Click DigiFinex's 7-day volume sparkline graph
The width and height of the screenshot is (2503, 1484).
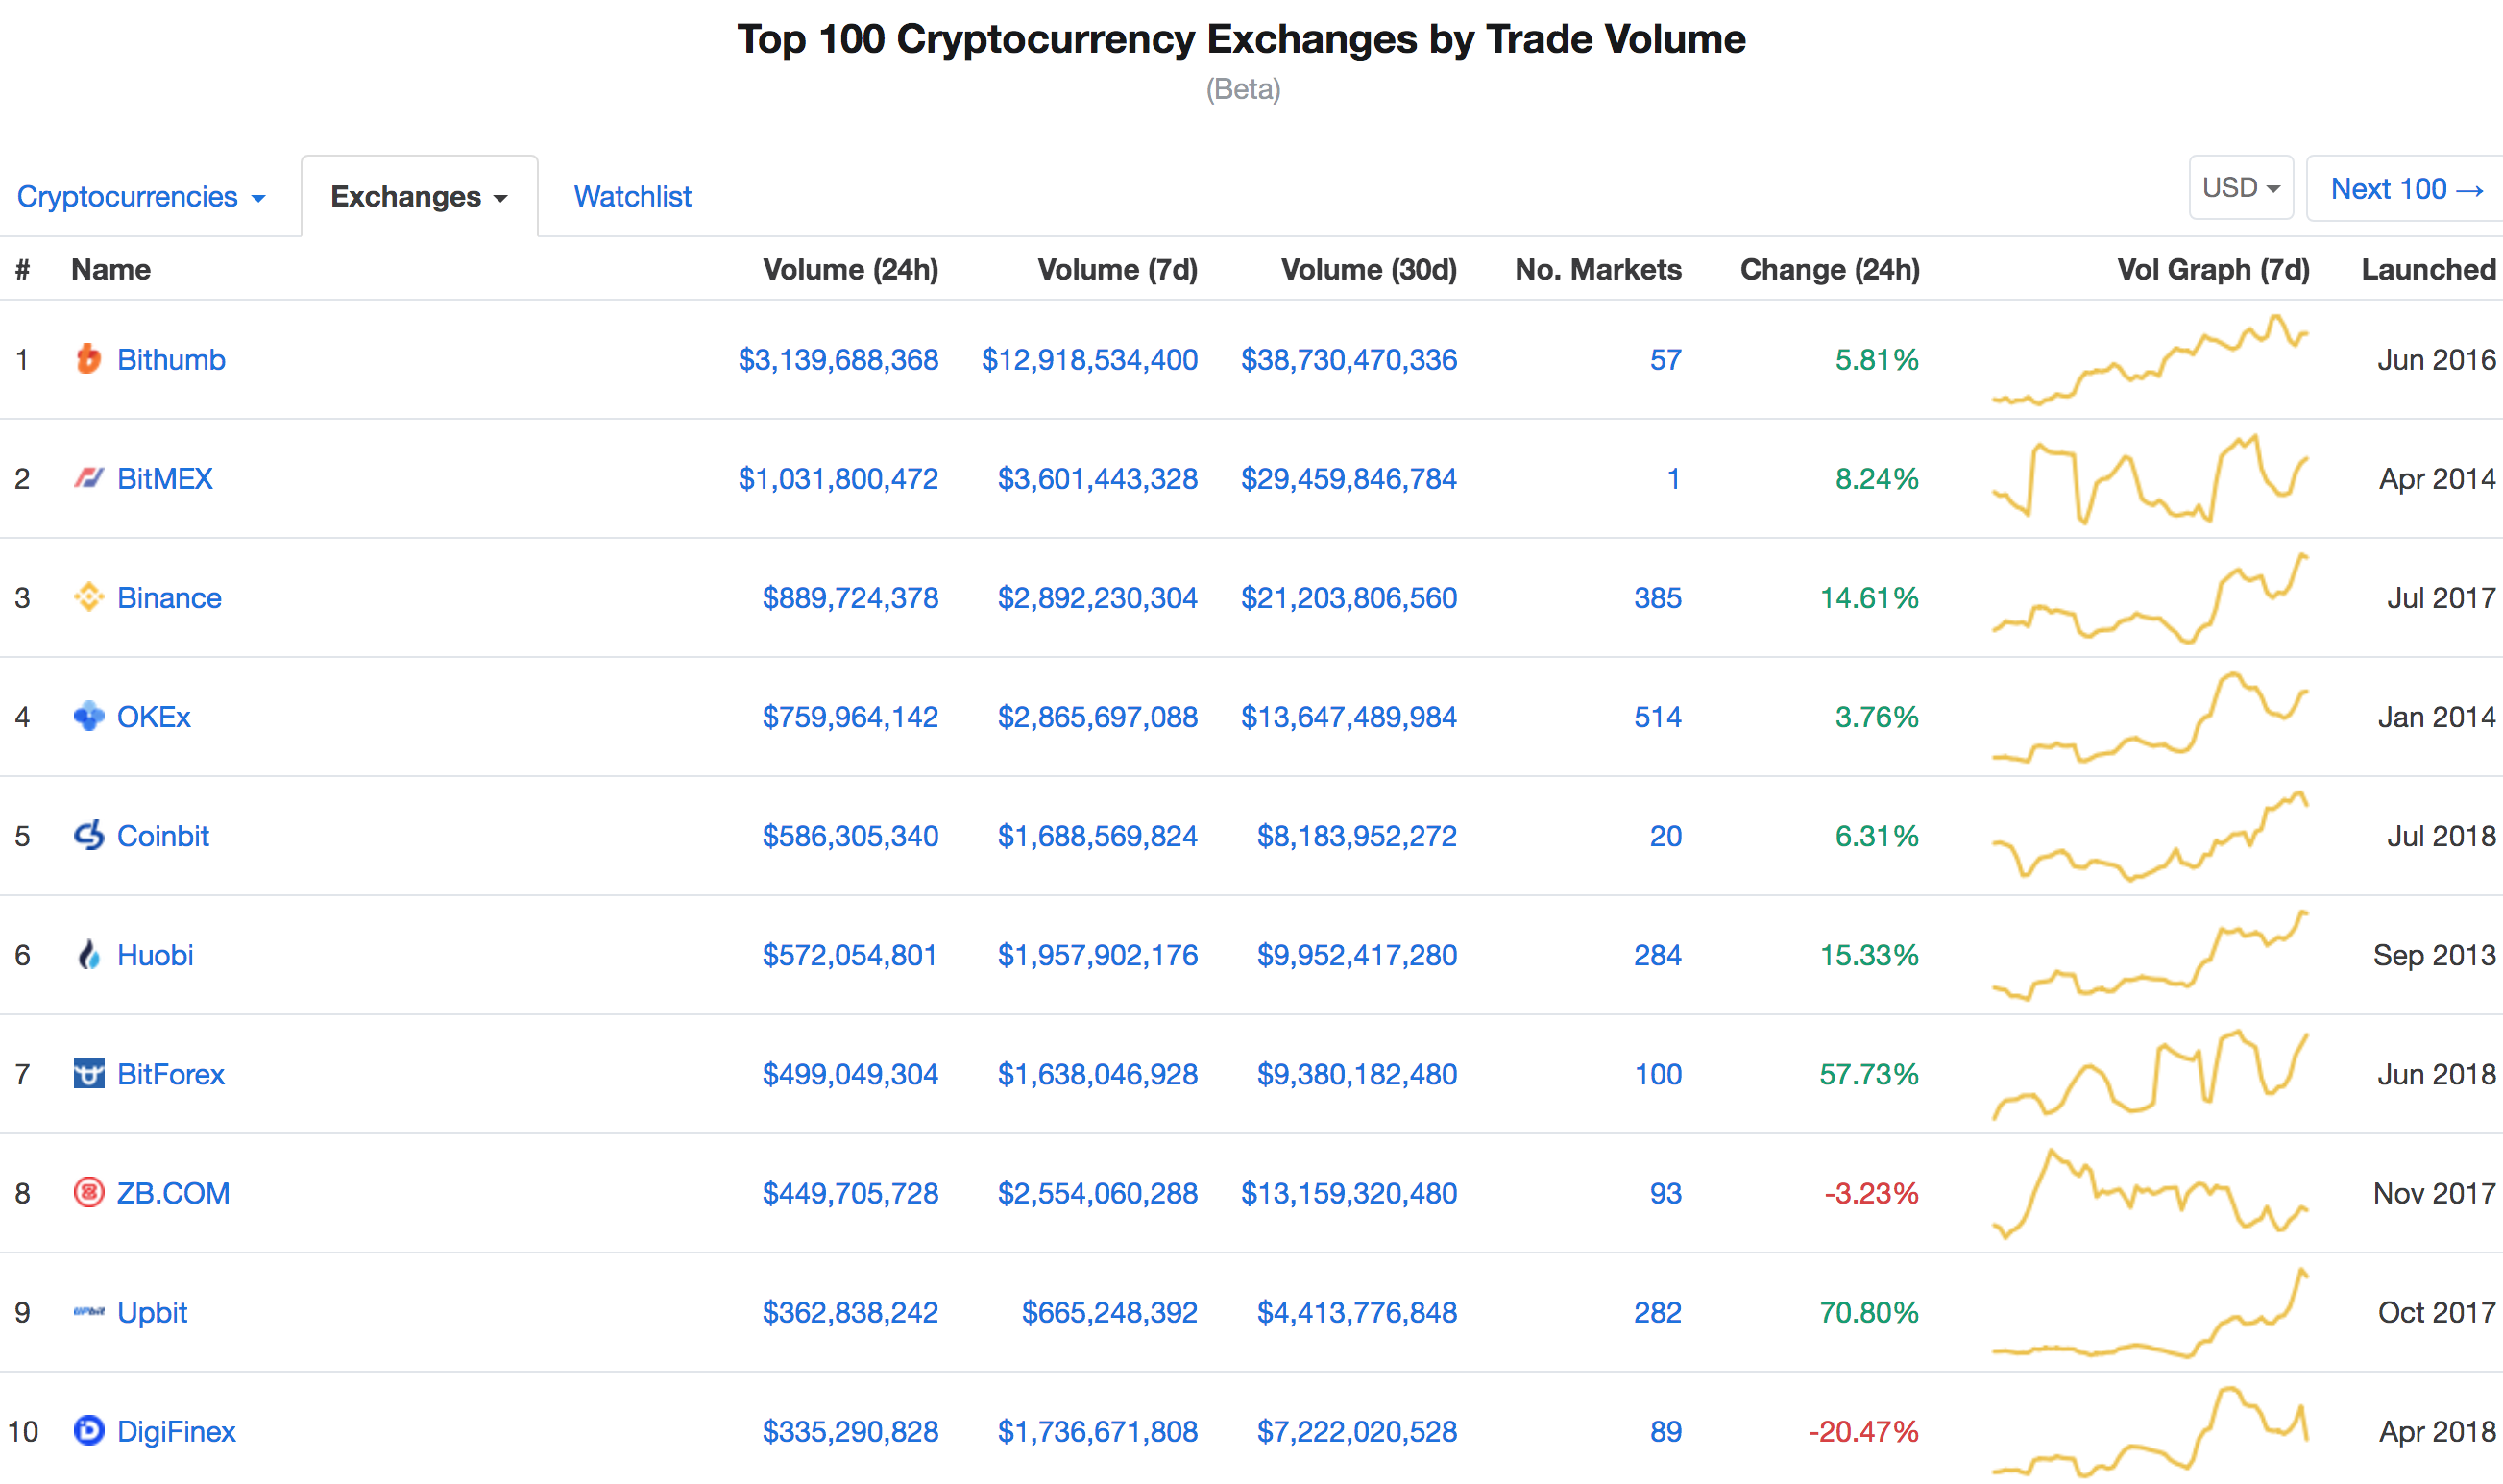point(2150,1430)
